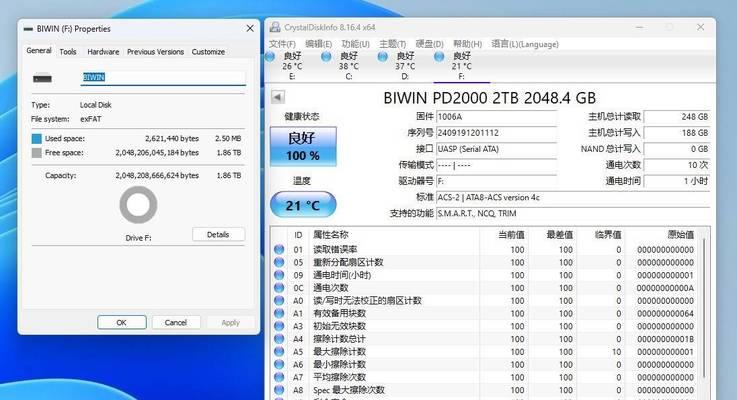The width and height of the screenshot is (737, 400).
Task: Click the blue Used space swatch
Action: 37,139
